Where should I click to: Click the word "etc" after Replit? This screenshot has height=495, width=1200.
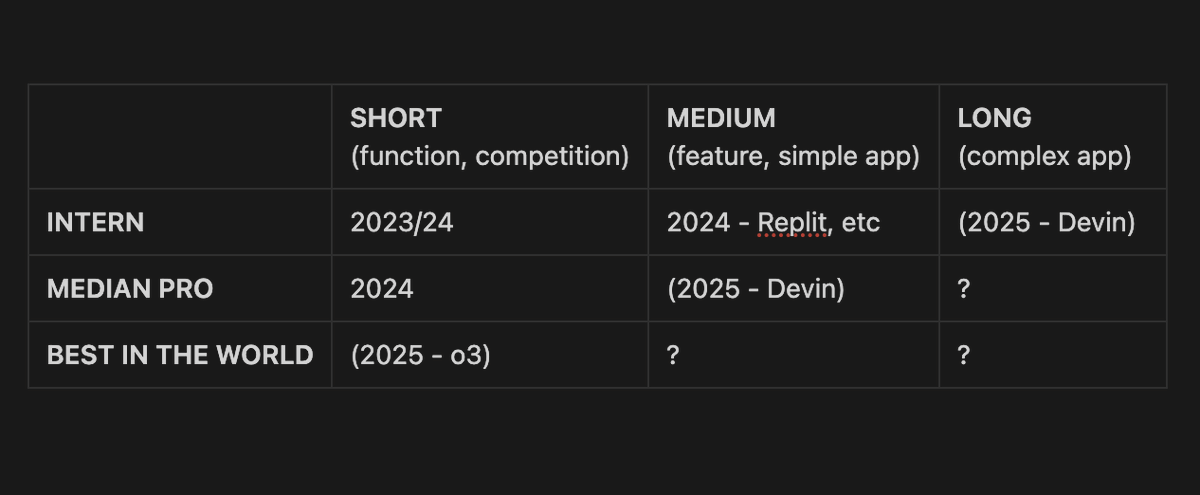coord(861,222)
